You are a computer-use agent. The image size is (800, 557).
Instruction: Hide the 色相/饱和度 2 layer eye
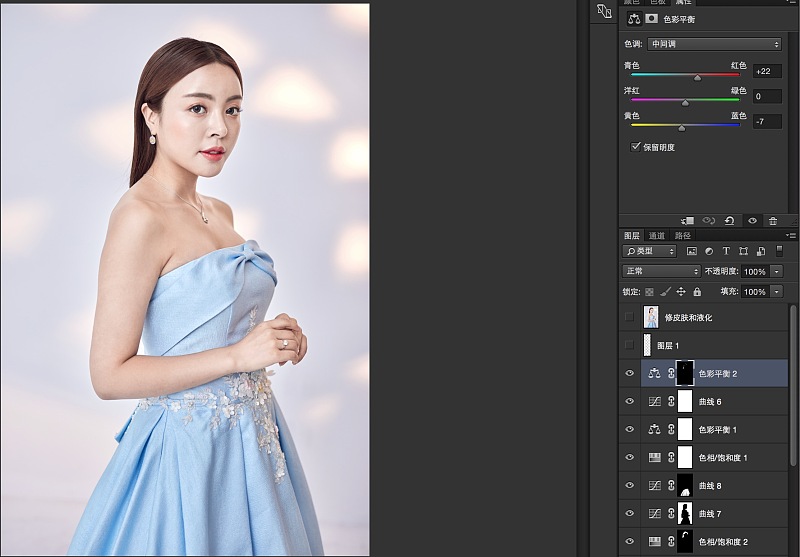[630, 542]
